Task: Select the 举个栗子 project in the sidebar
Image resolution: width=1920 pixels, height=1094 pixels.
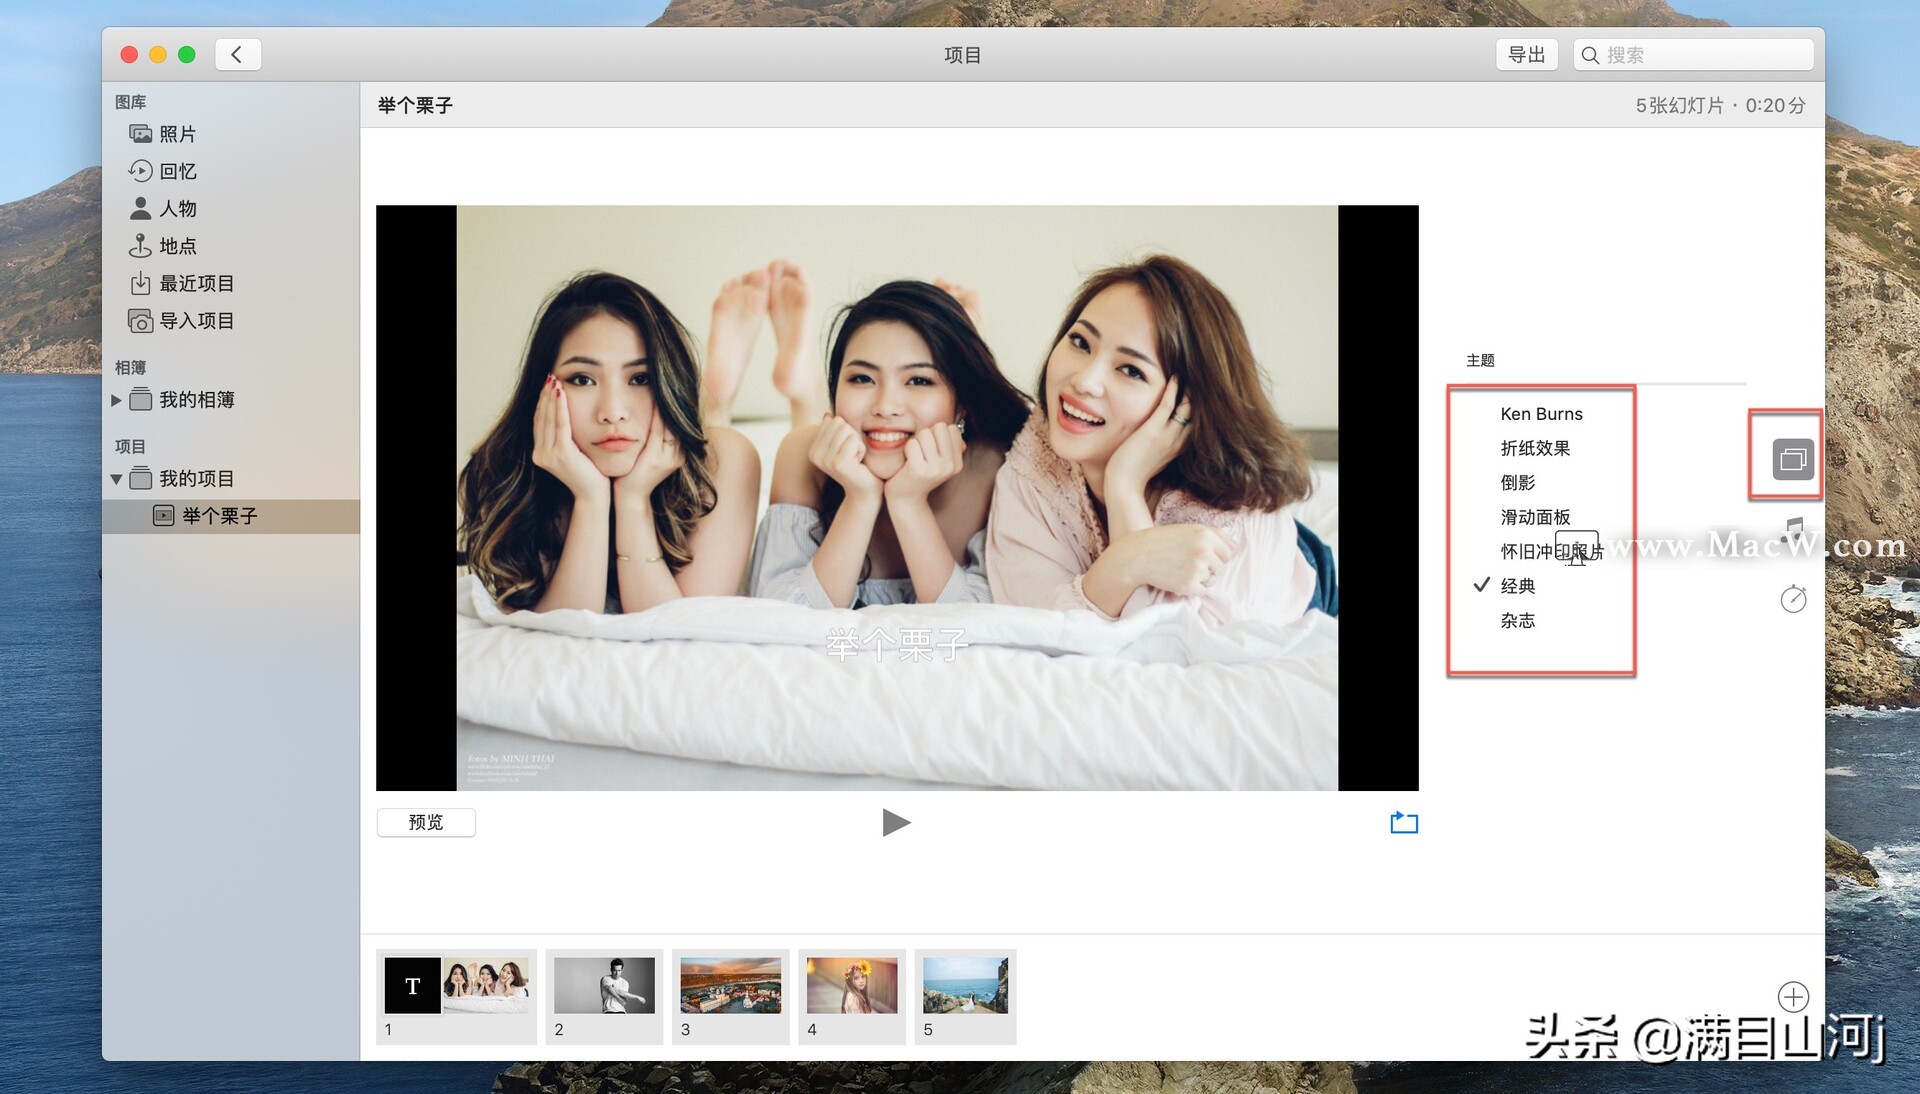Action: tap(219, 516)
